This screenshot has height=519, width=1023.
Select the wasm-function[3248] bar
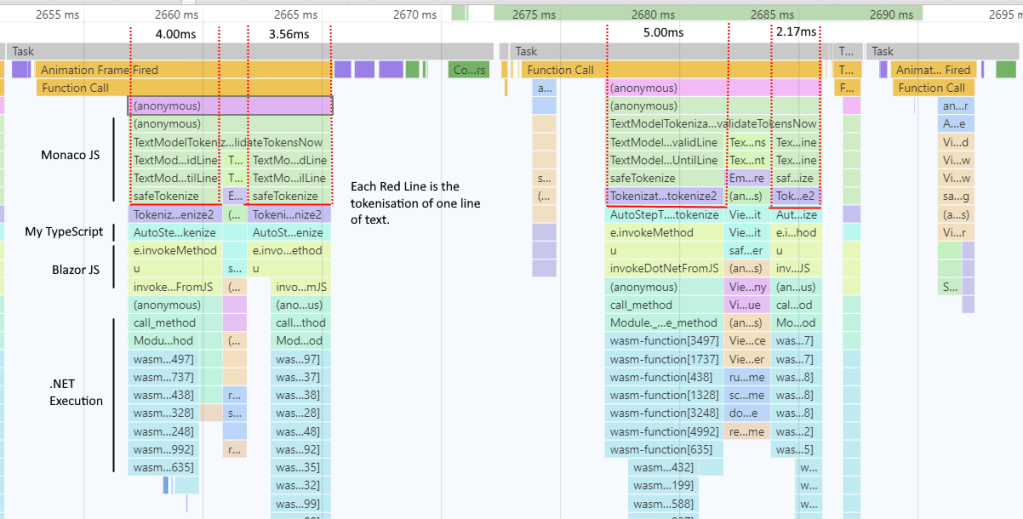pyautogui.click(x=664, y=413)
